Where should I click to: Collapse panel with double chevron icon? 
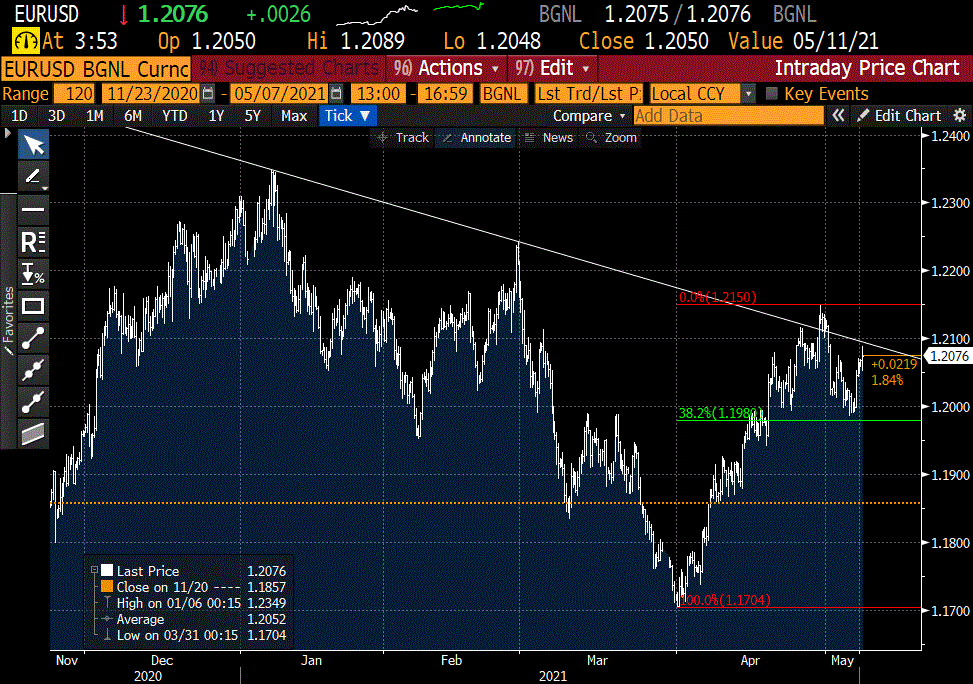click(x=839, y=115)
